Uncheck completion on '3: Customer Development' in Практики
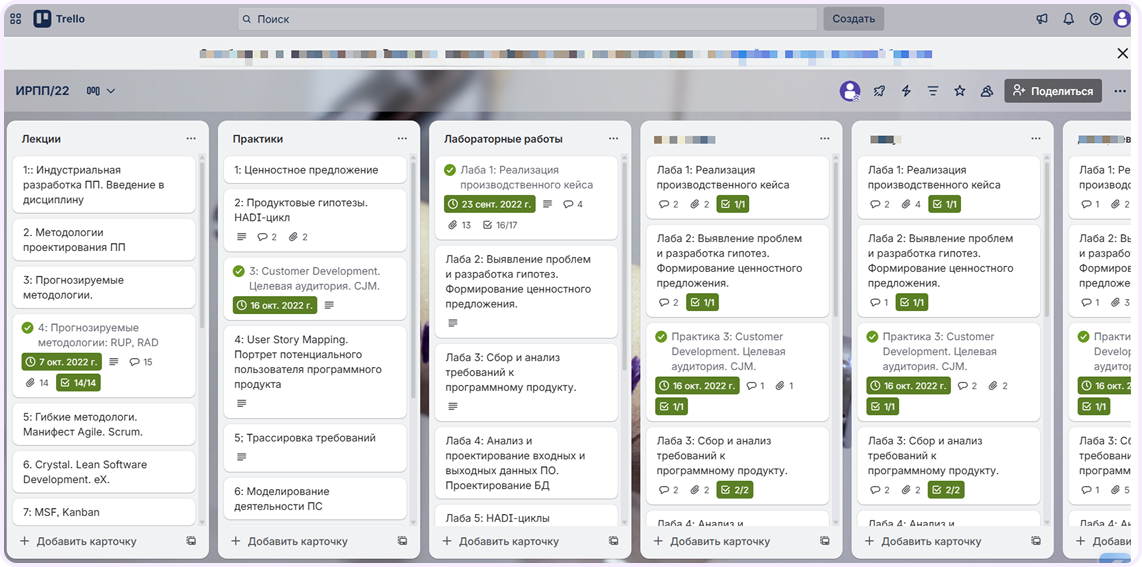Image resolution: width=1142 pixels, height=567 pixels. (239, 271)
